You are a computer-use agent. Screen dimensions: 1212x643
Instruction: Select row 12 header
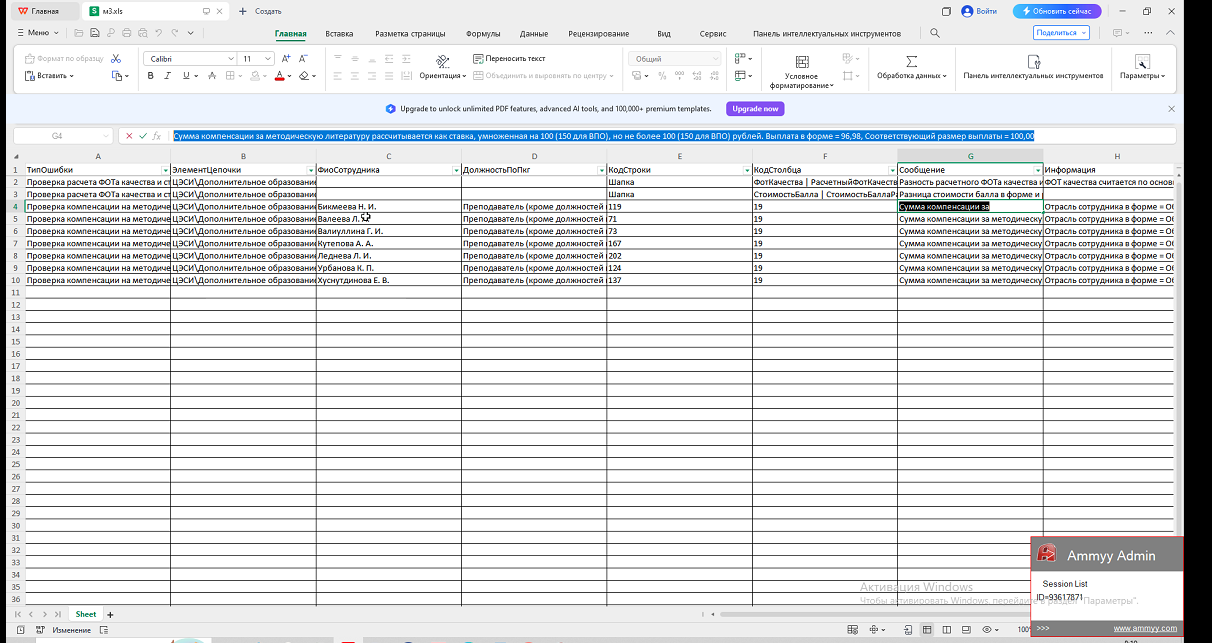coord(15,305)
